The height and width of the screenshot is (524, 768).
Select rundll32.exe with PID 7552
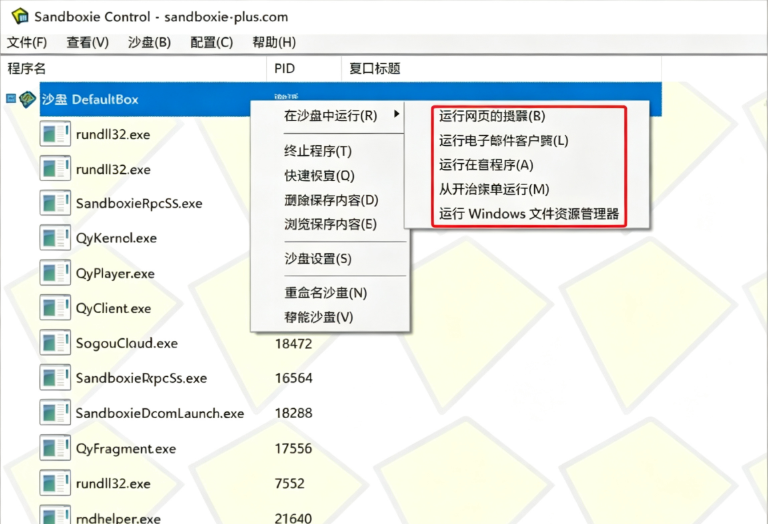tap(113, 483)
